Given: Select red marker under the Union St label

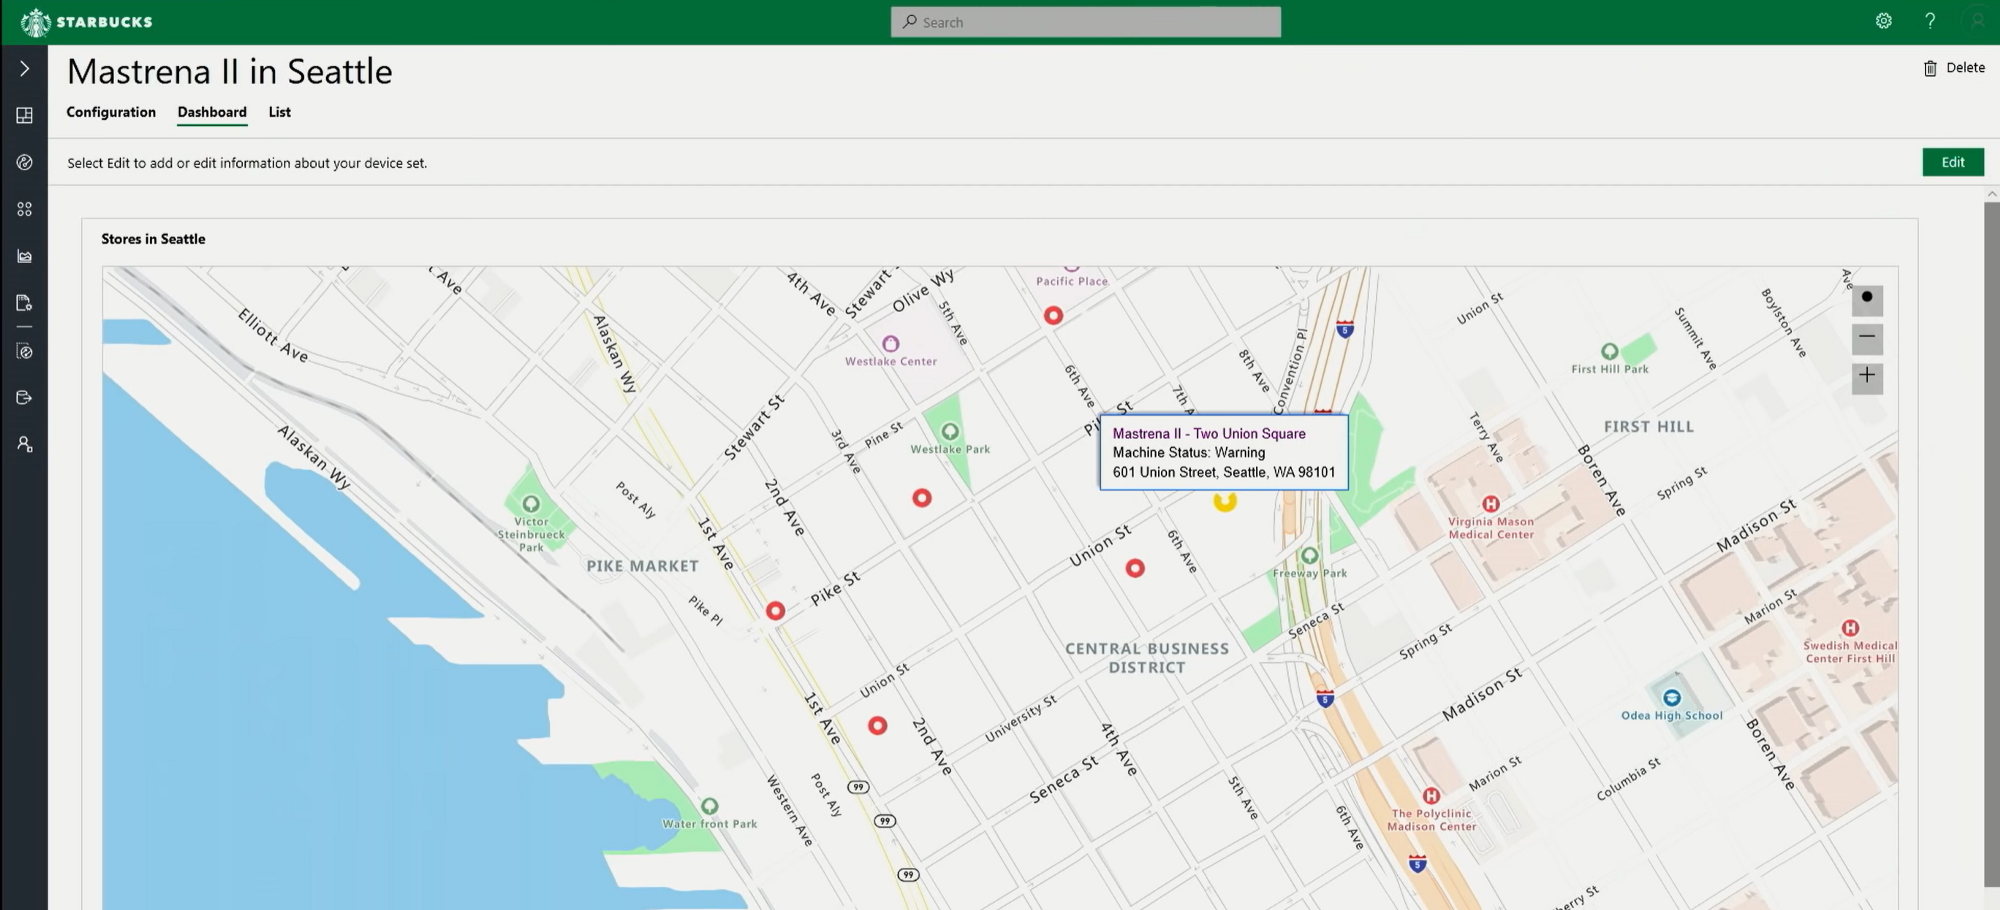Looking at the screenshot, I should coord(1135,569).
